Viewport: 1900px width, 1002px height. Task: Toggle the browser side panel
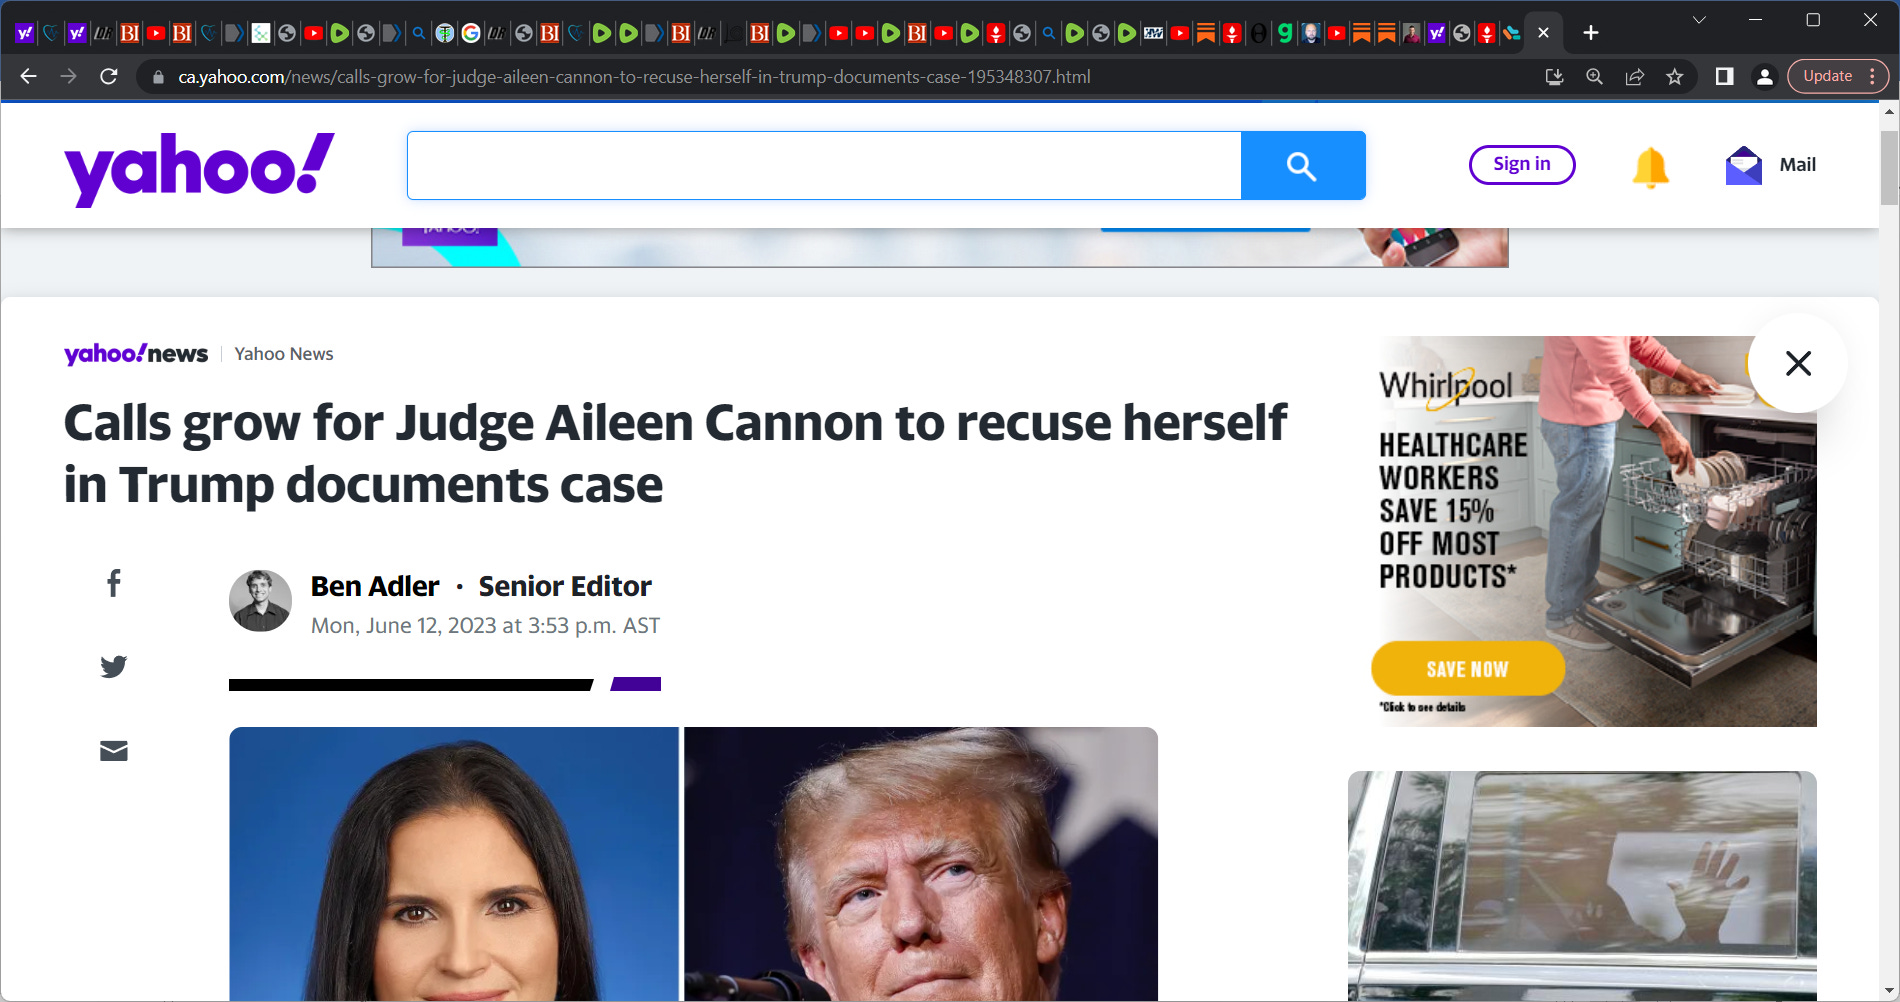pyautogui.click(x=1725, y=77)
